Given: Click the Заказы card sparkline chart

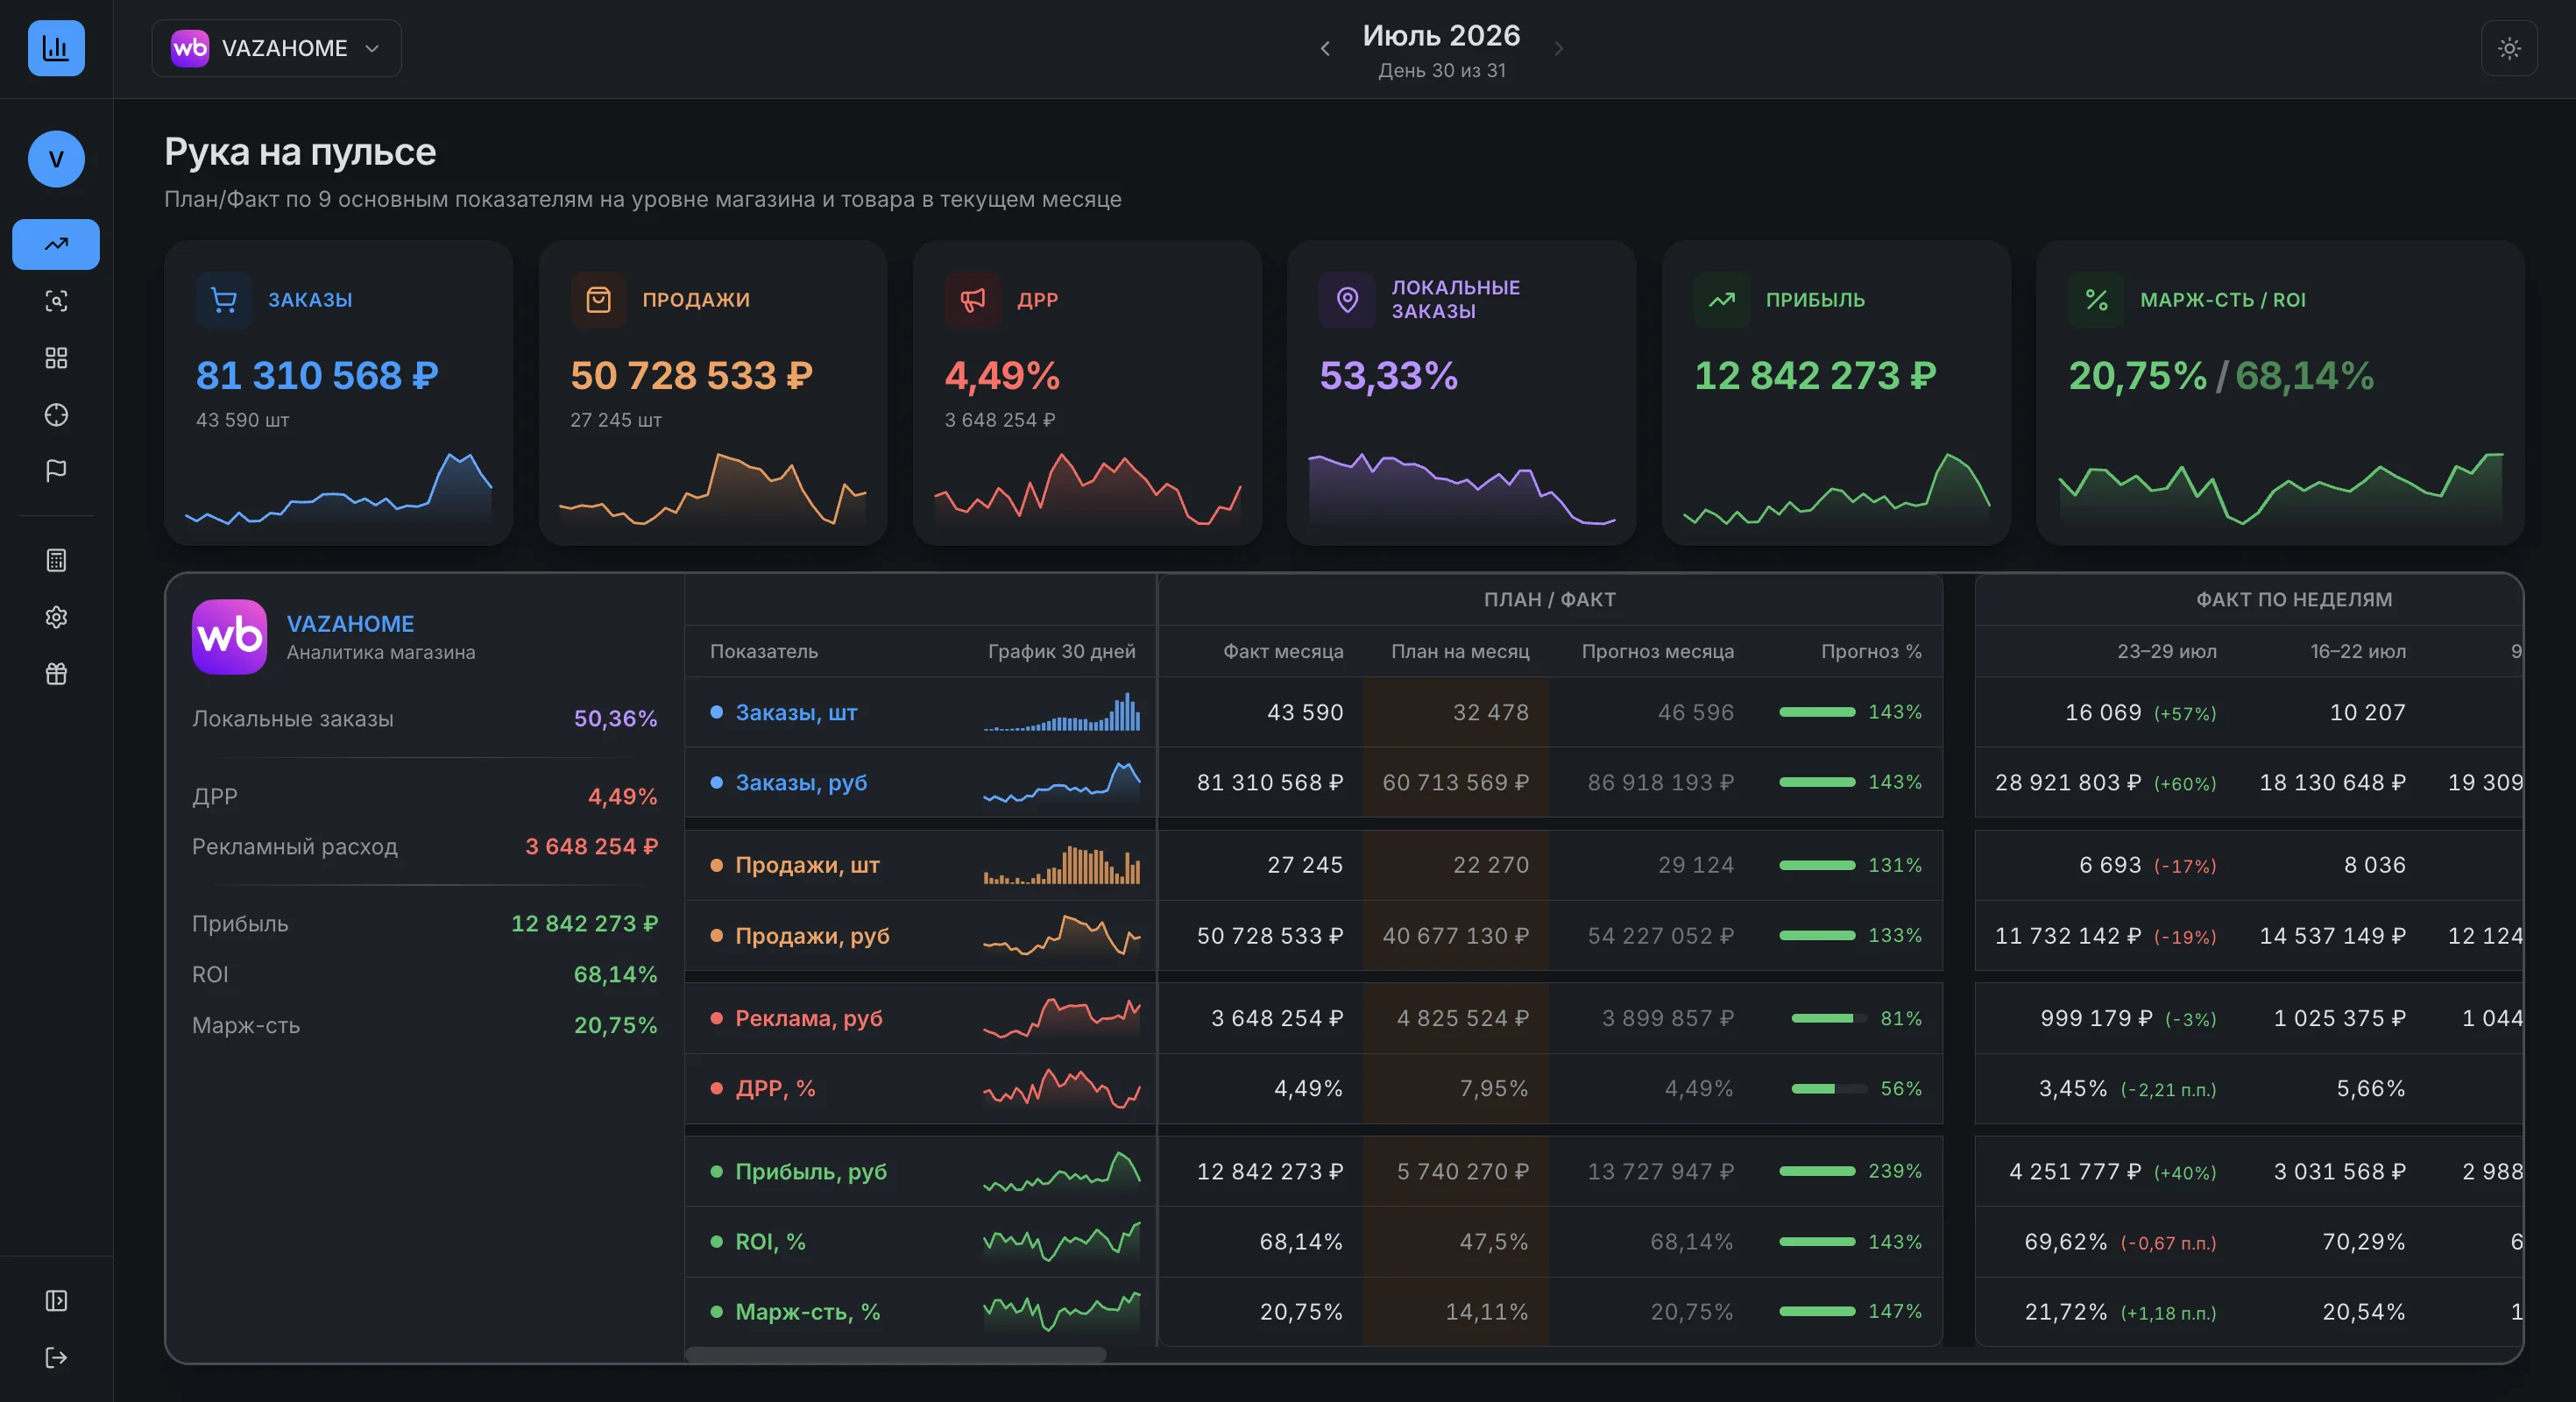Looking at the screenshot, I should click(x=338, y=488).
